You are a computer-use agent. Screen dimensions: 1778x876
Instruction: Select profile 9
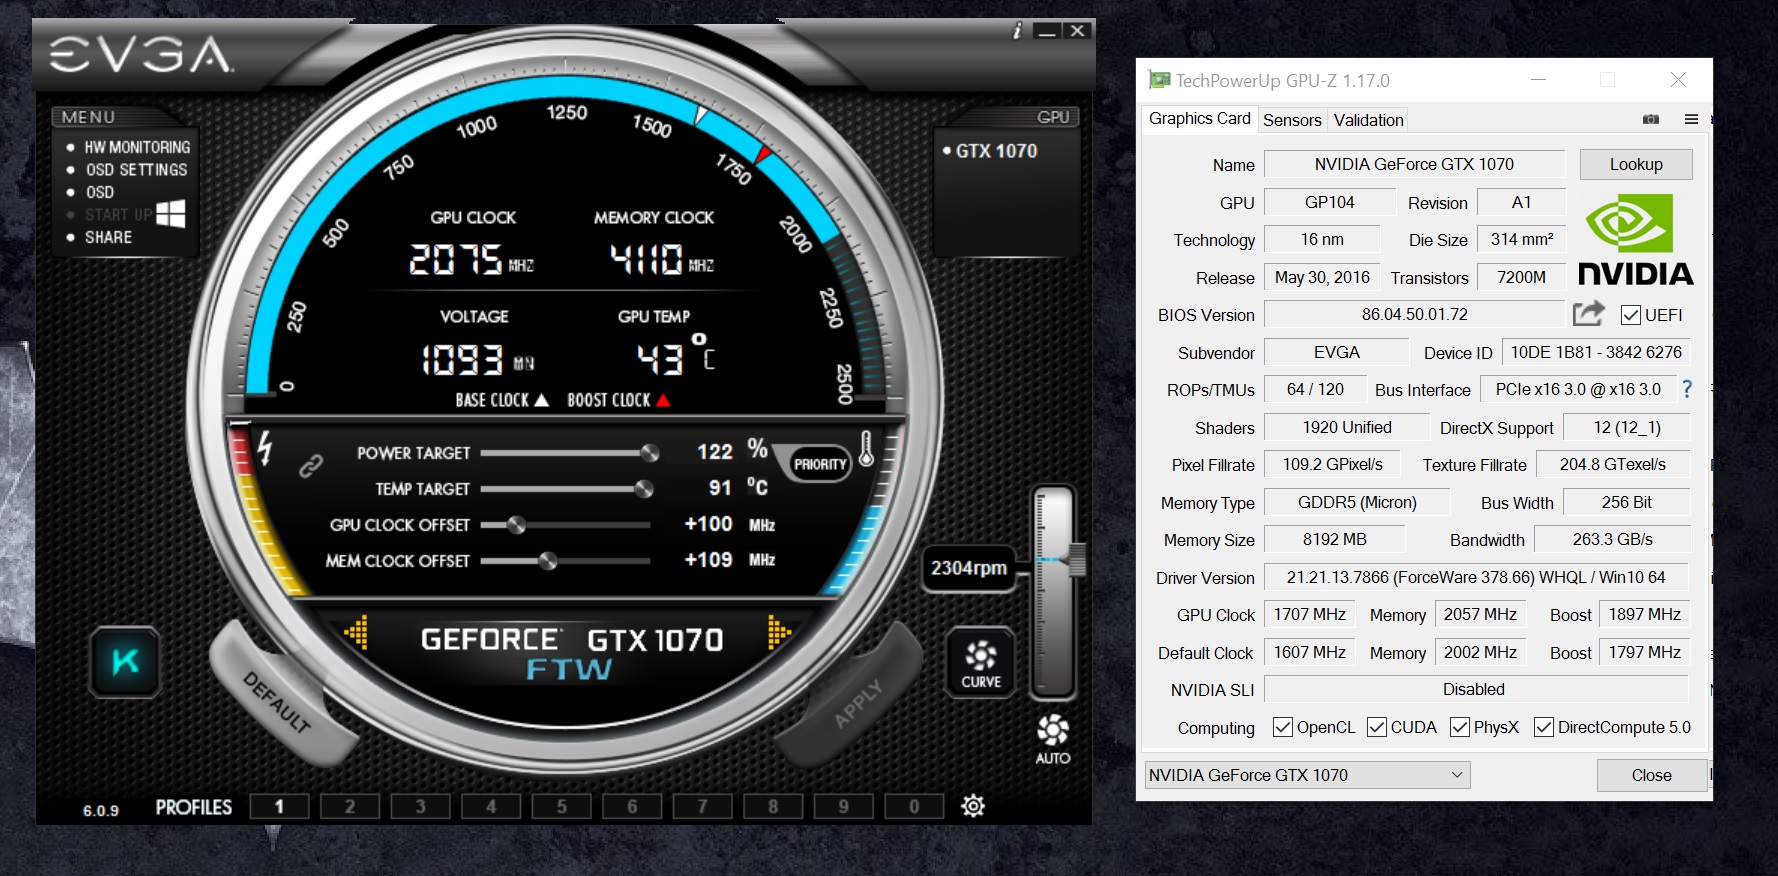click(x=843, y=806)
